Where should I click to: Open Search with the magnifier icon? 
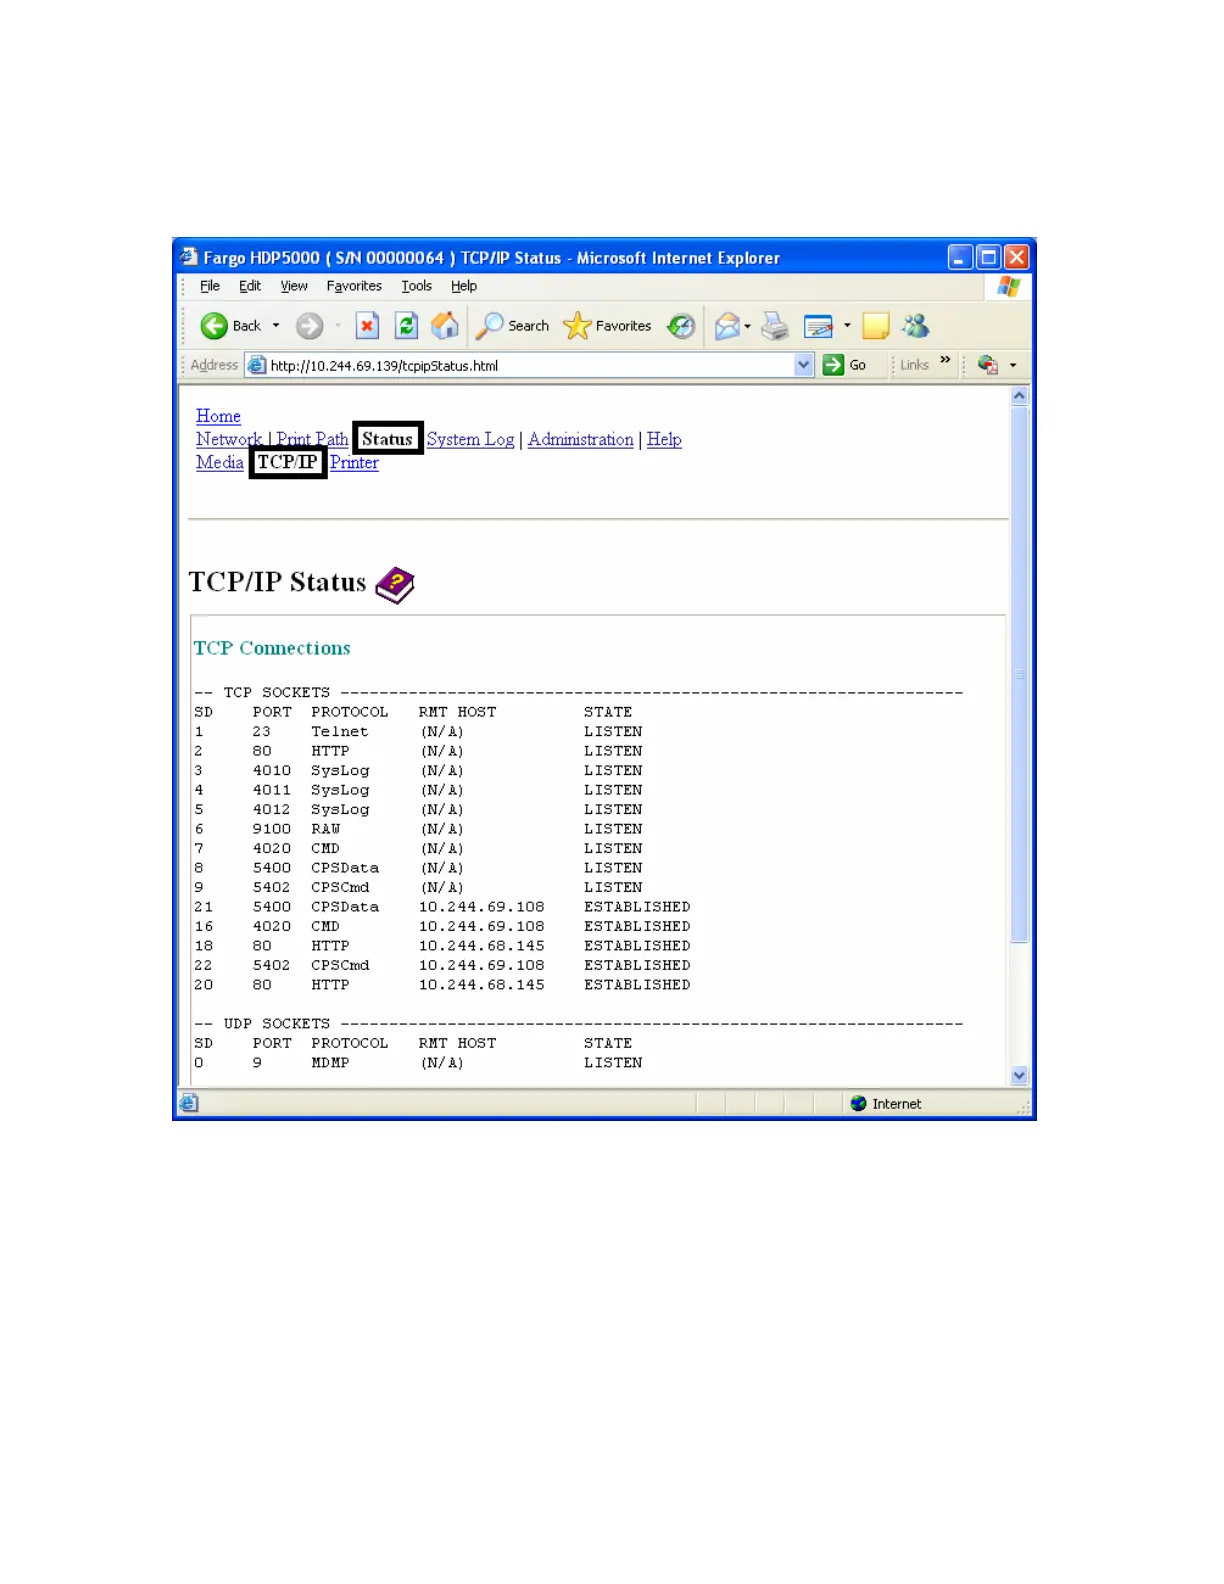tap(489, 326)
